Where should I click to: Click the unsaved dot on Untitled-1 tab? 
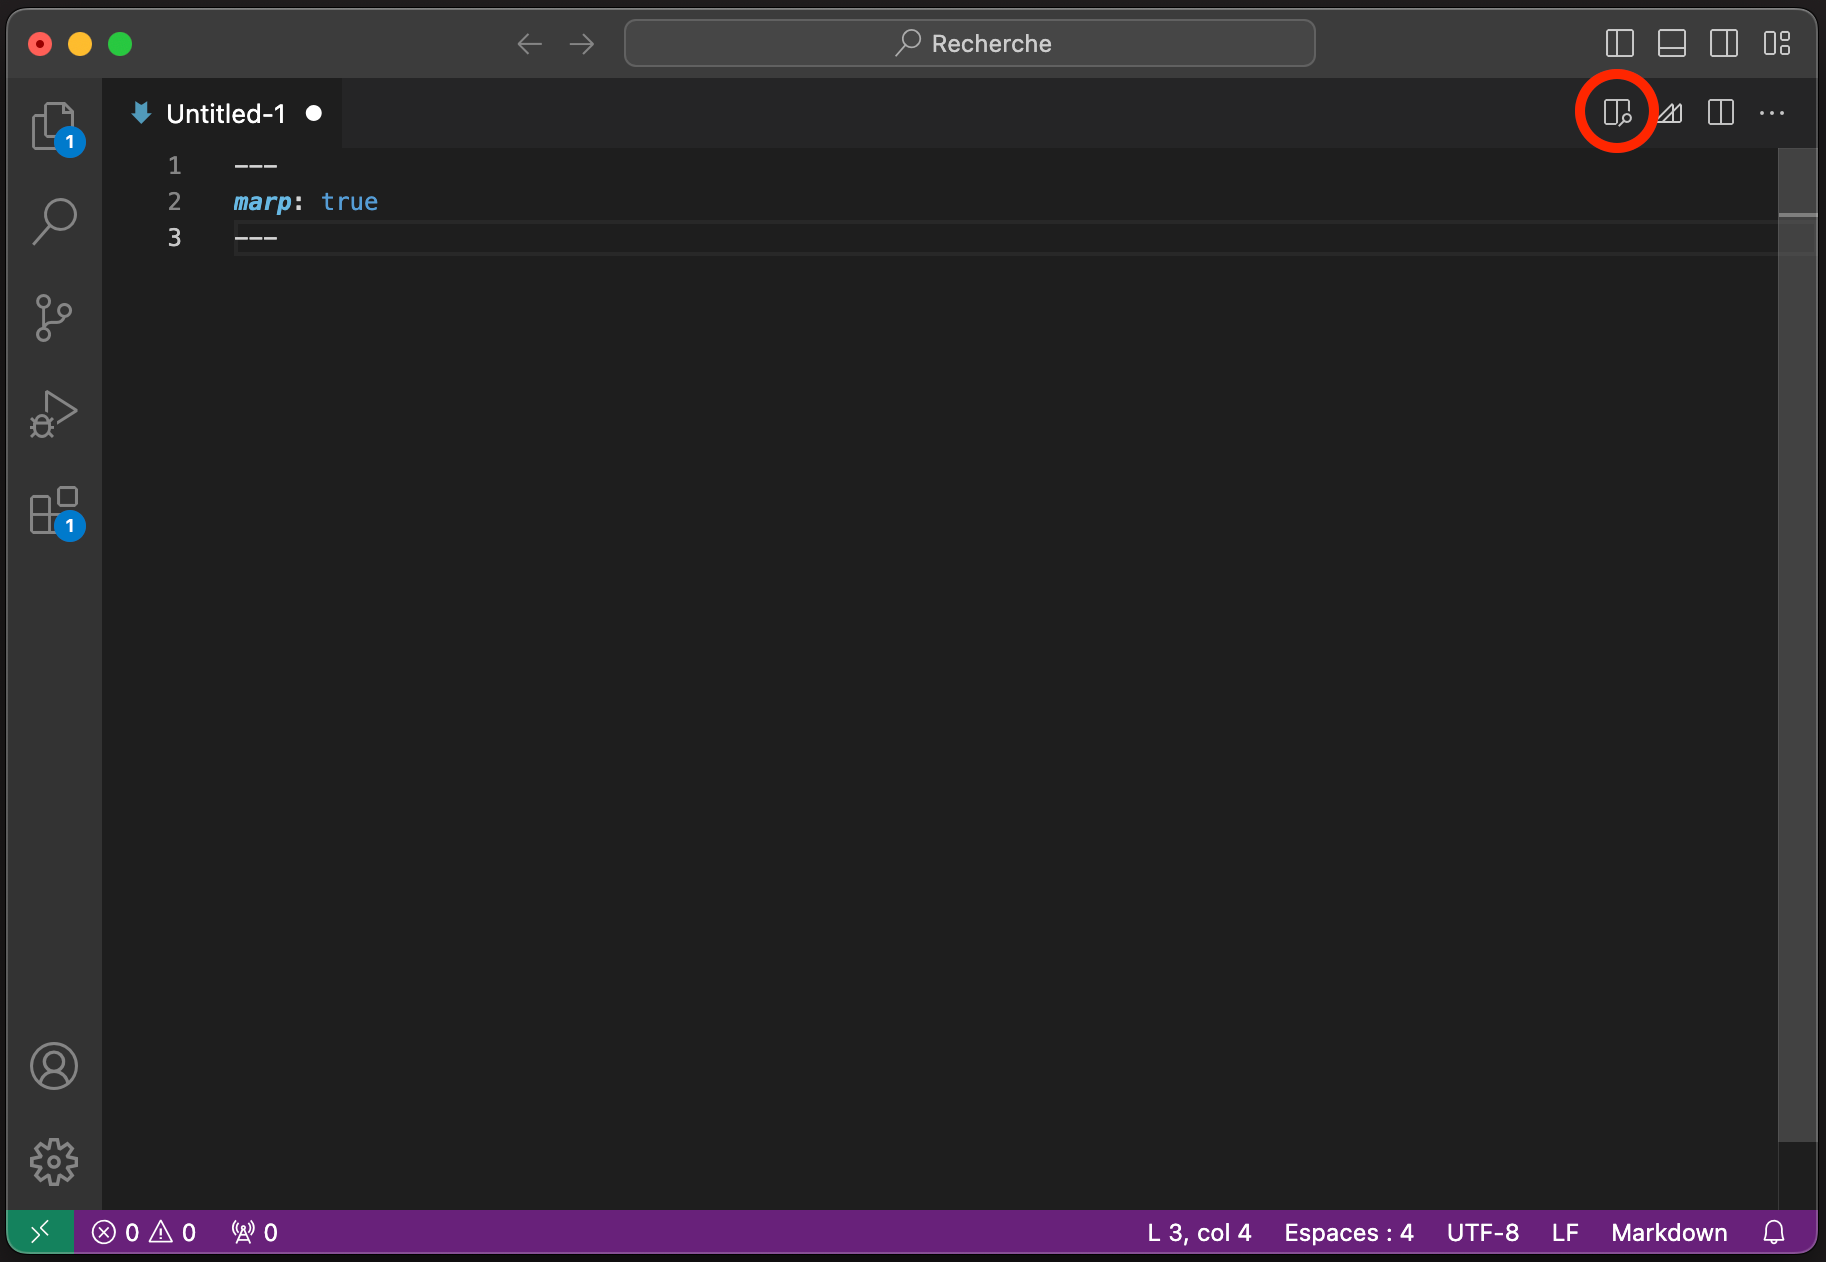314,113
